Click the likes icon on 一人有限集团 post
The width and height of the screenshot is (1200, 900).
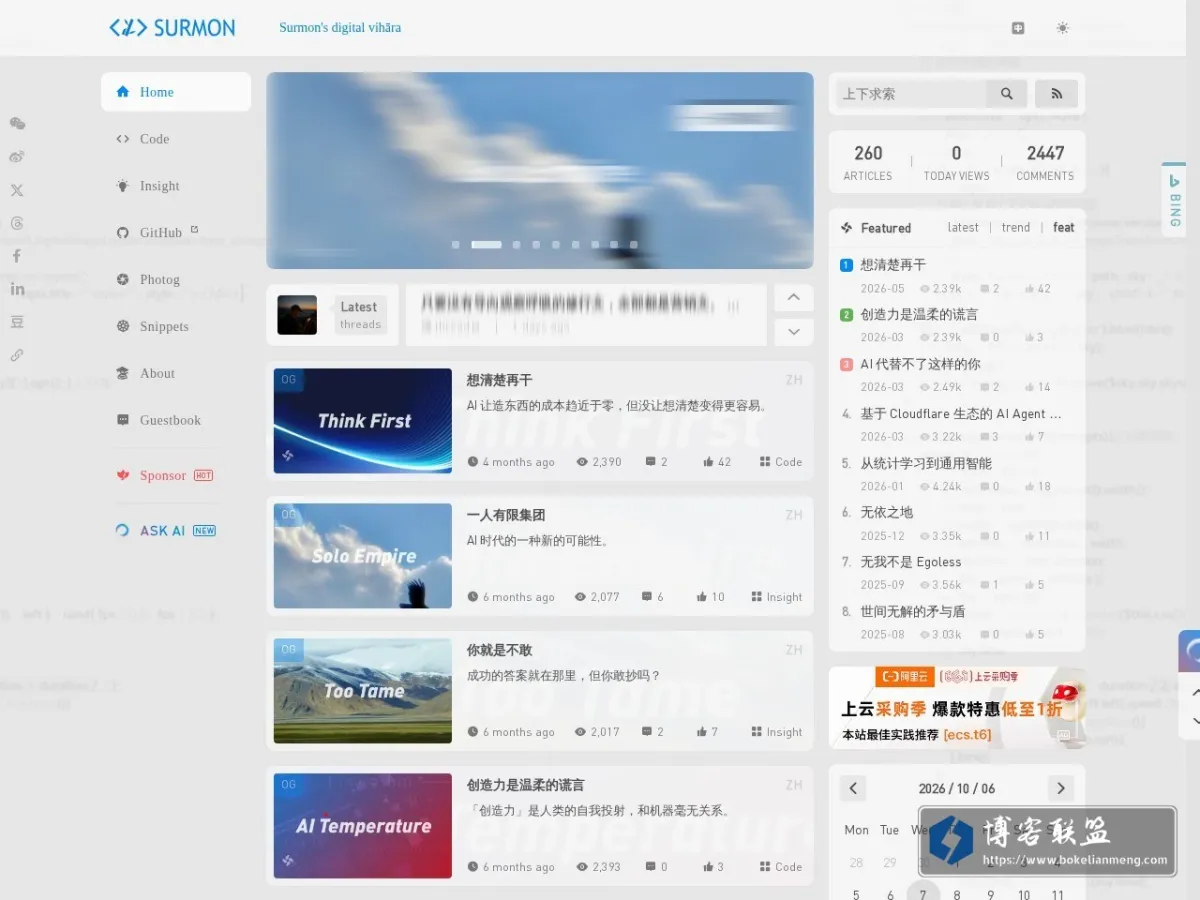click(703, 597)
